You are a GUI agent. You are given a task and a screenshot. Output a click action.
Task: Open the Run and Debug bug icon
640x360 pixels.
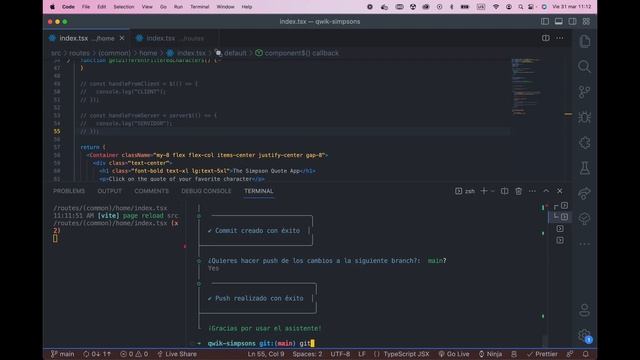(x=584, y=118)
